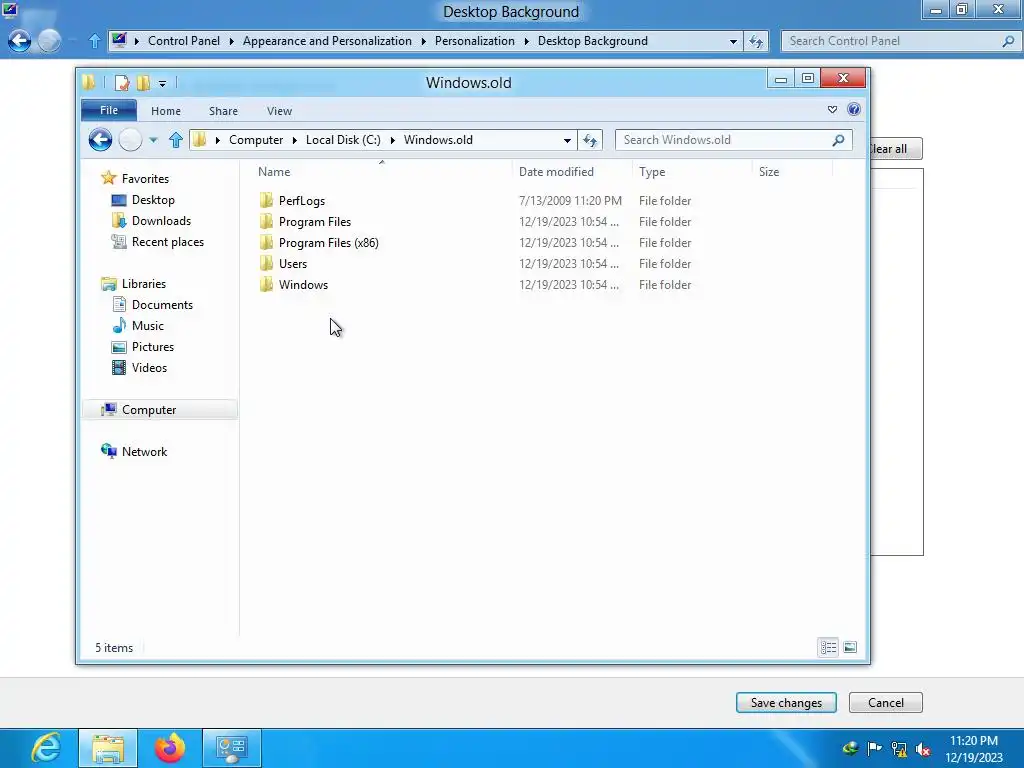Open the recent locations dropdown arrow
Image resolution: width=1024 pixels, height=768 pixels.
pyautogui.click(x=153, y=140)
